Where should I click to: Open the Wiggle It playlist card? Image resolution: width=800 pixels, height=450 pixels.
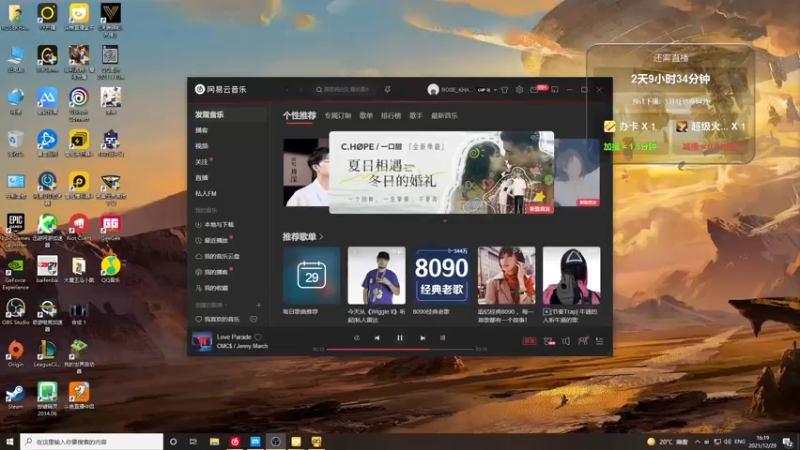(377, 276)
